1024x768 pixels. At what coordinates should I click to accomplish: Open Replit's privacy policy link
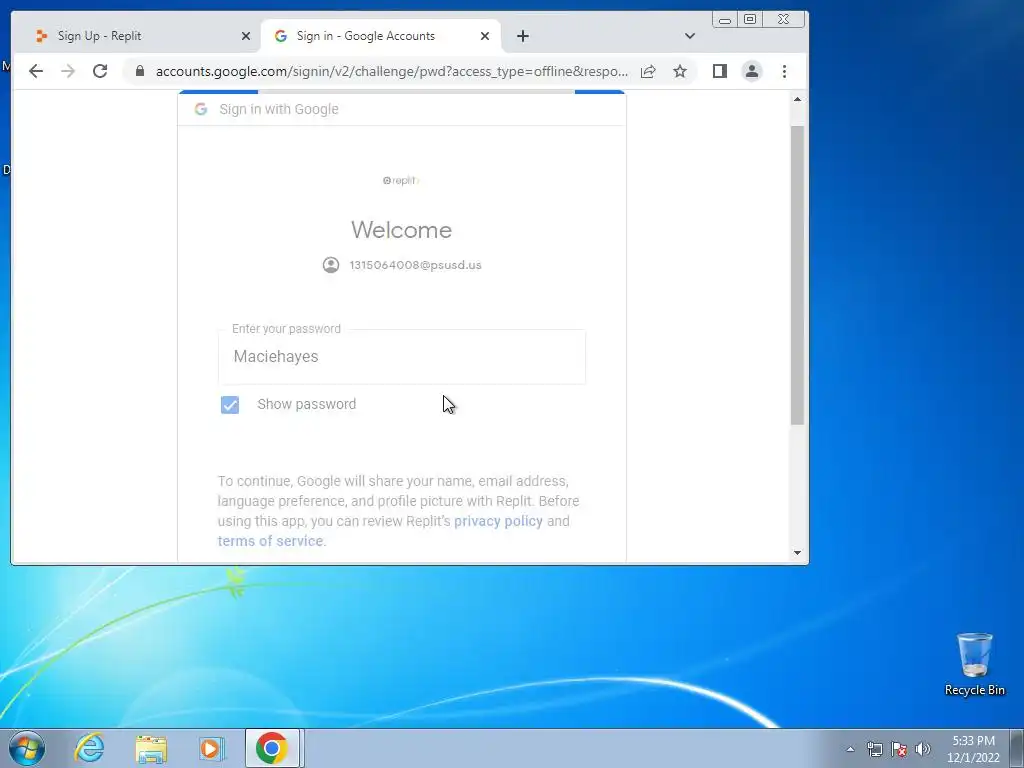[x=498, y=521]
